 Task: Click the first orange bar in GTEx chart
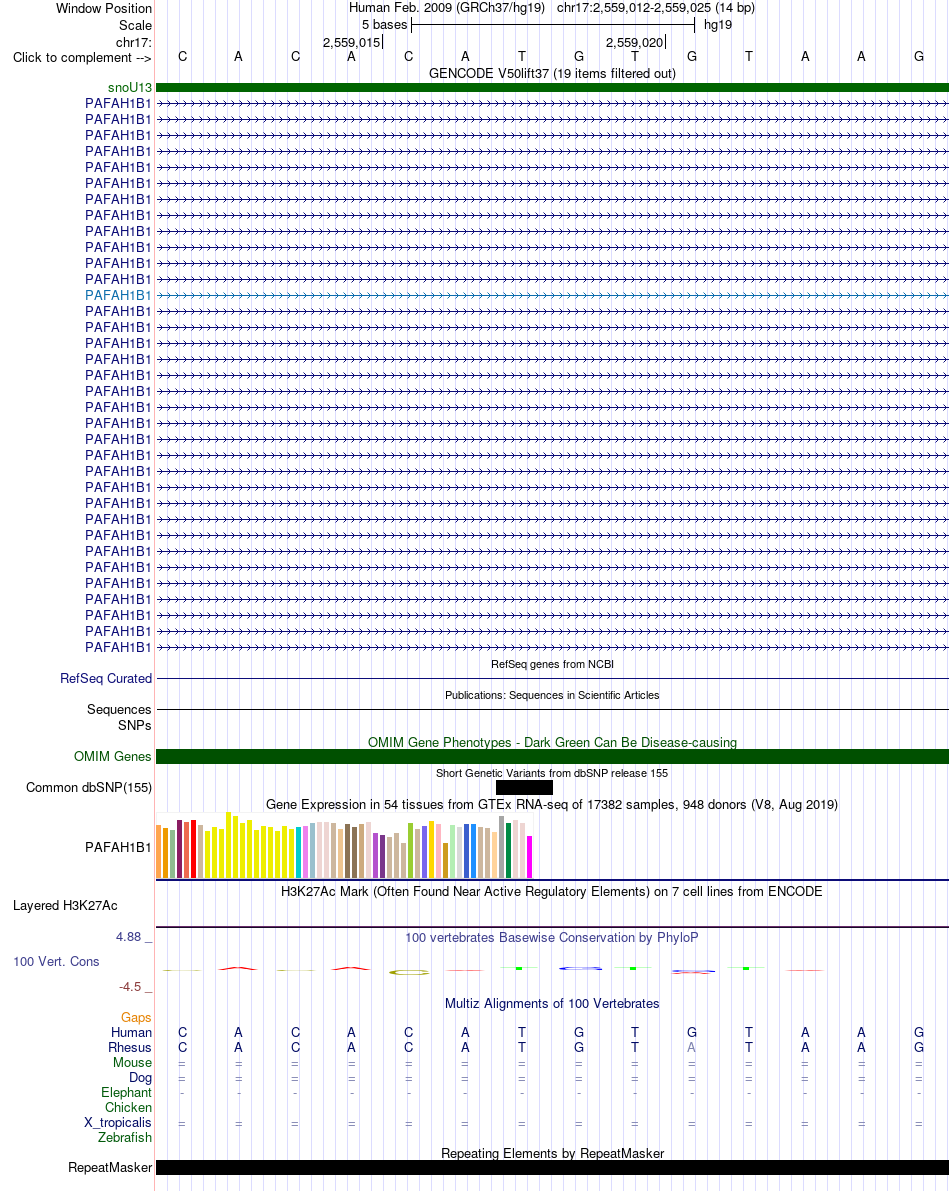(159, 851)
